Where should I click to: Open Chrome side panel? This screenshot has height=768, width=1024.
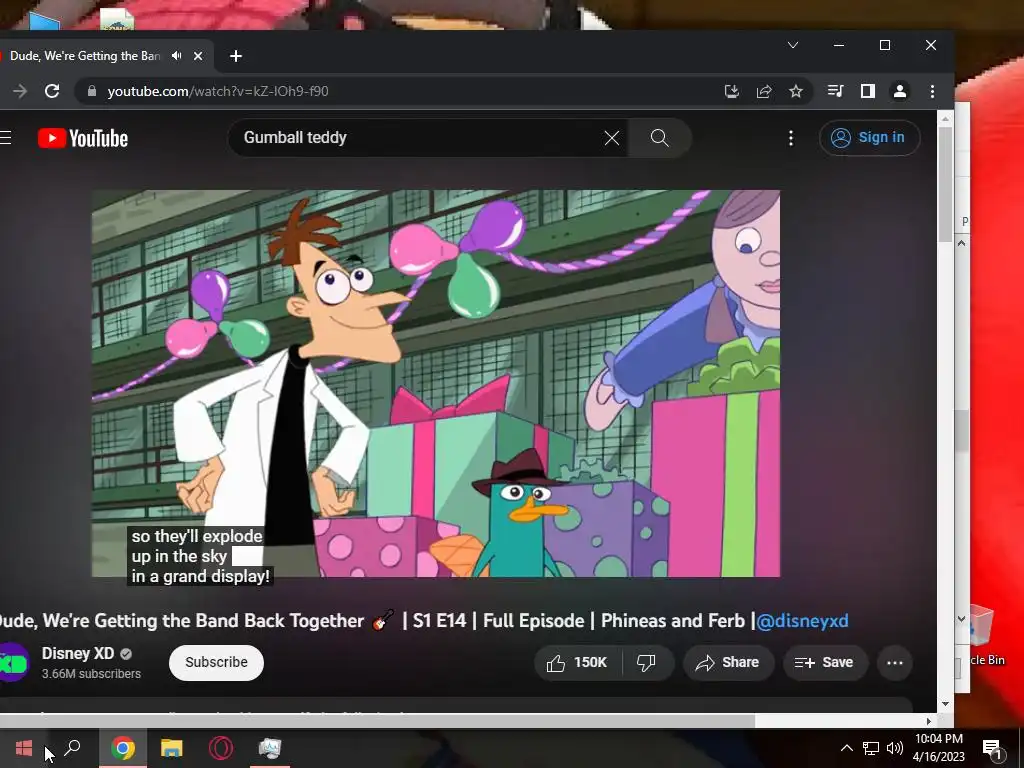tap(867, 91)
